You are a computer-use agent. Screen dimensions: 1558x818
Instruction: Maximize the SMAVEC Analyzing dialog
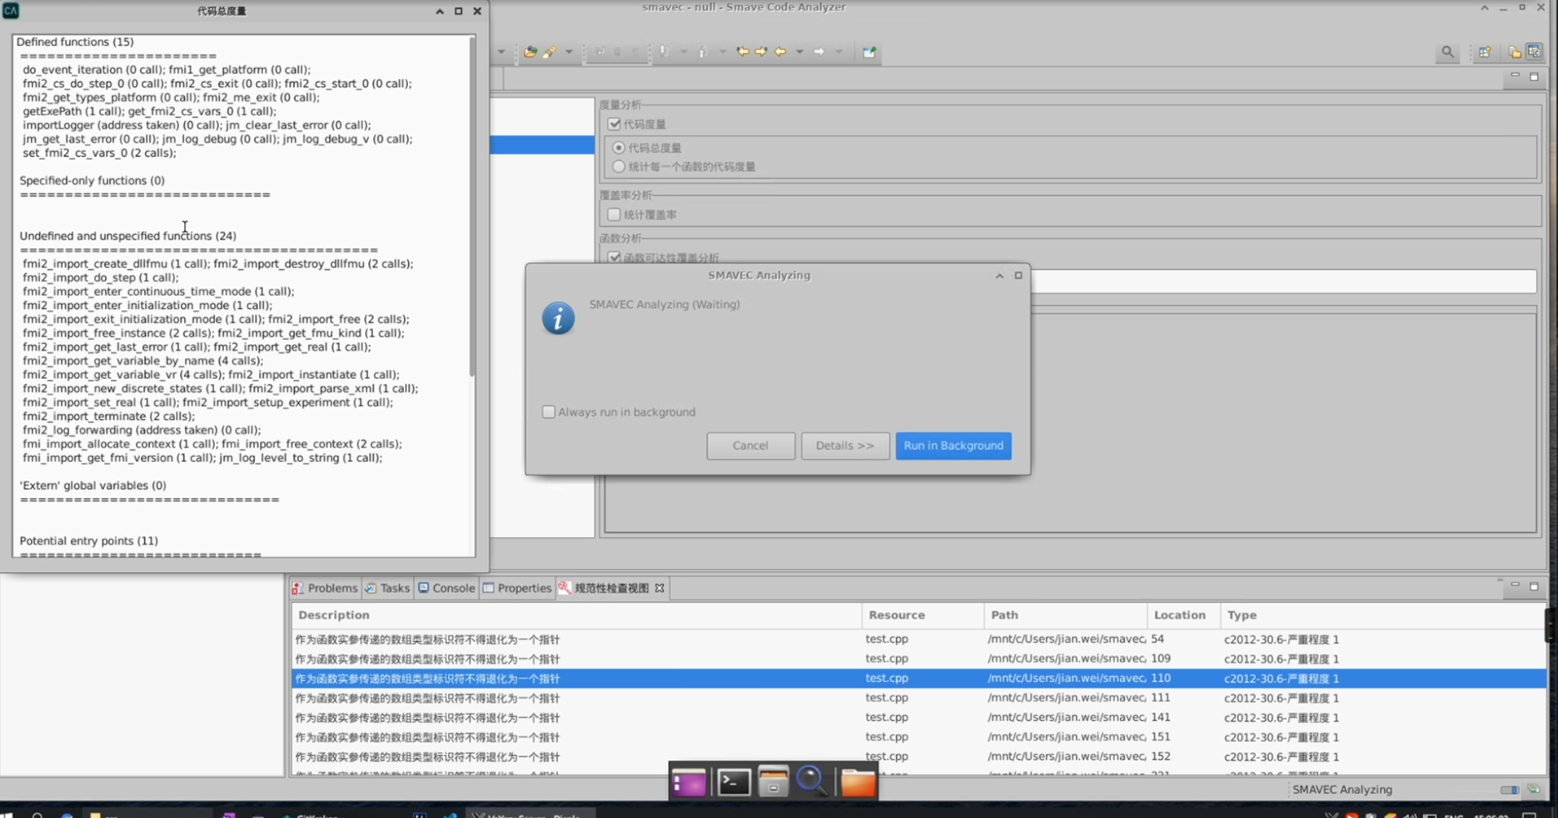click(1019, 276)
